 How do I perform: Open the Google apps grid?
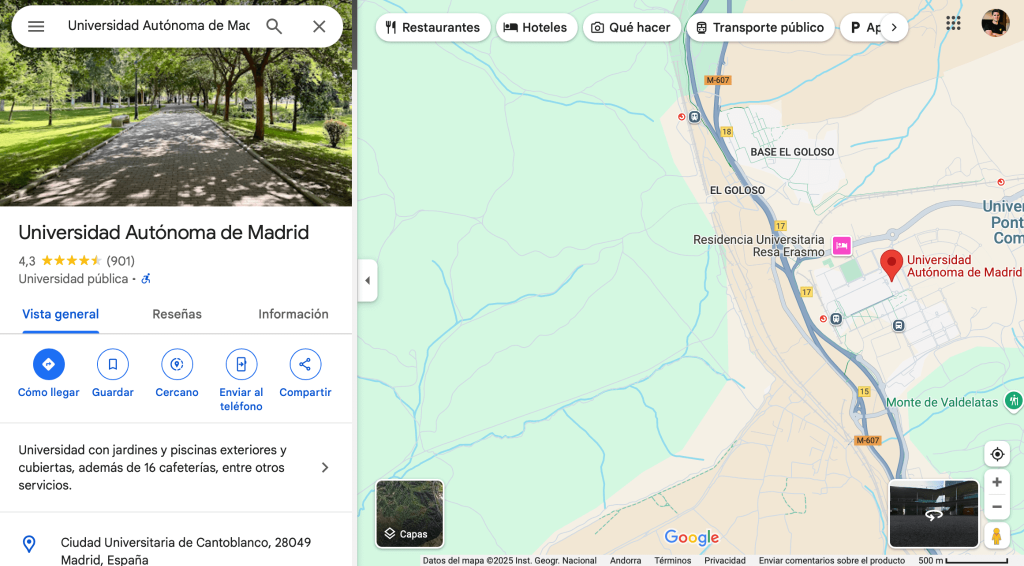pyautogui.click(x=953, y=23)
